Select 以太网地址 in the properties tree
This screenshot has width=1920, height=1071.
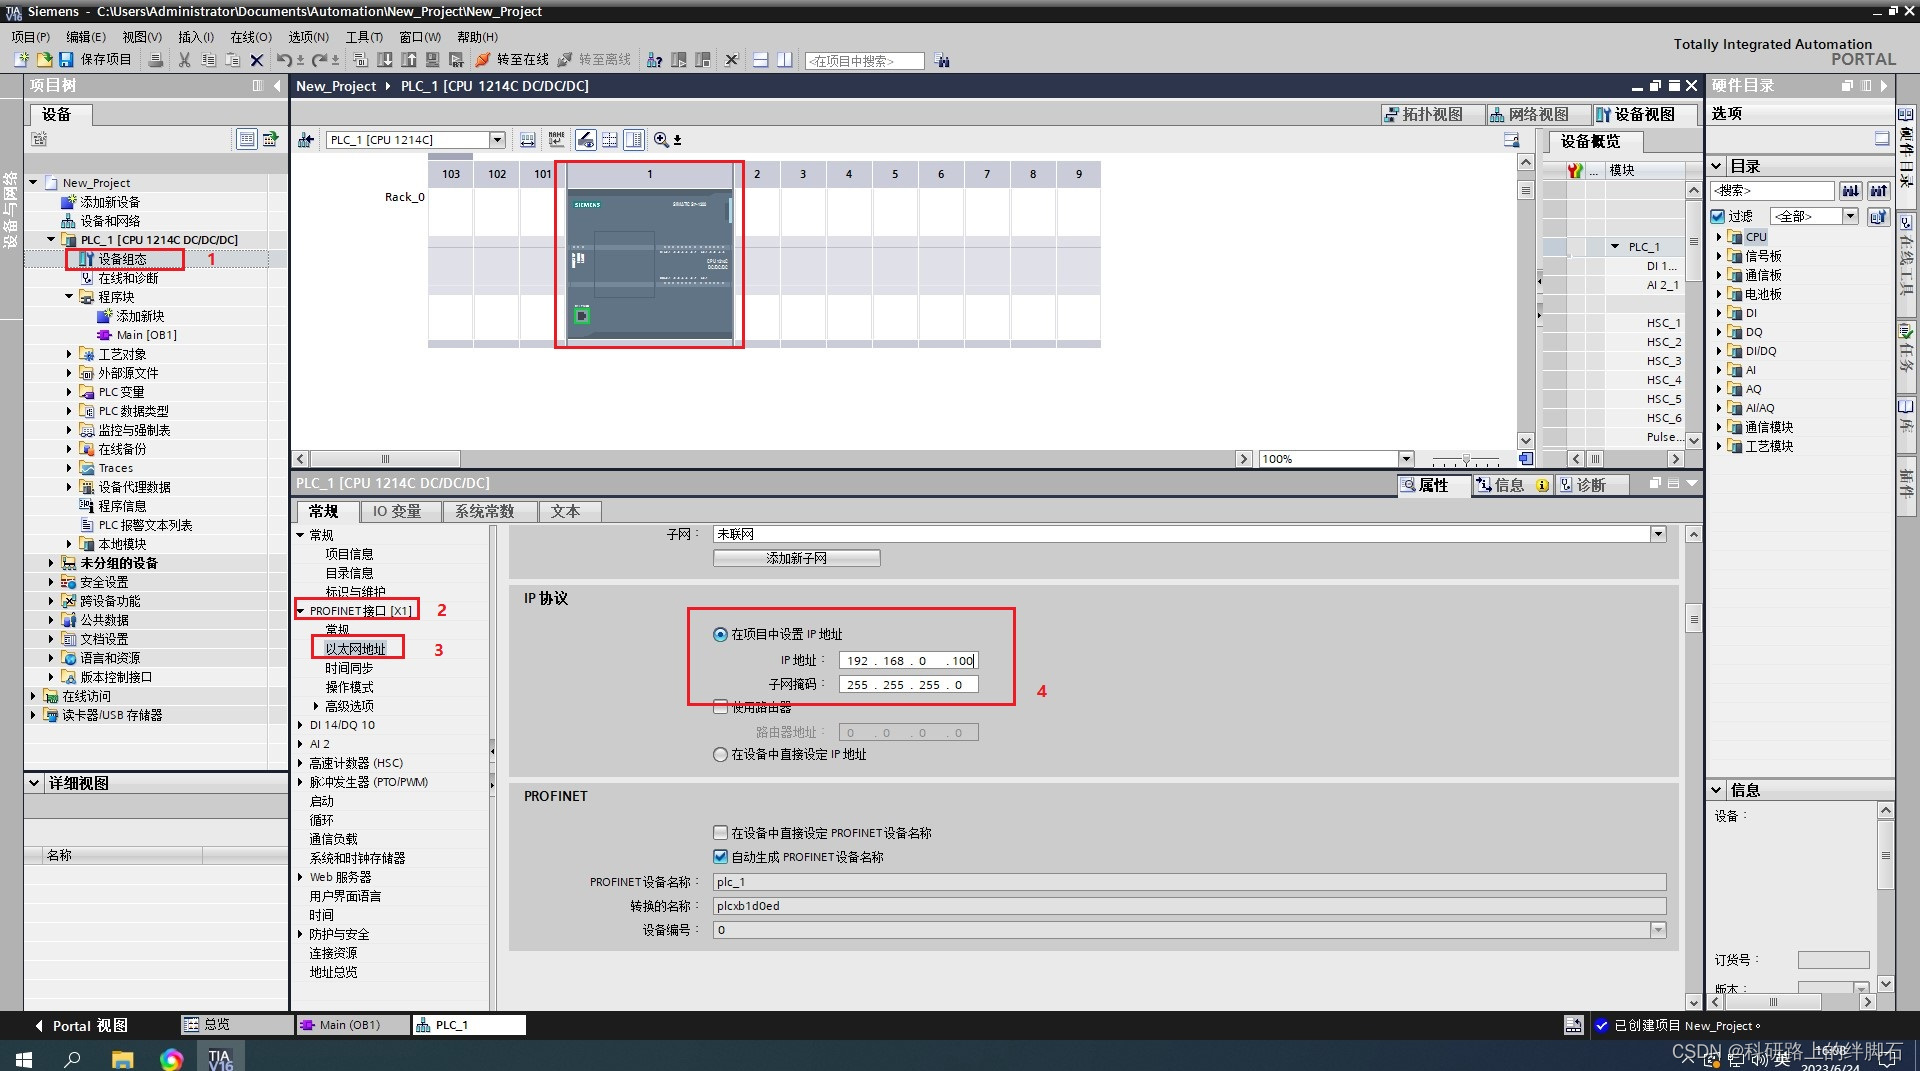point(356,649)
